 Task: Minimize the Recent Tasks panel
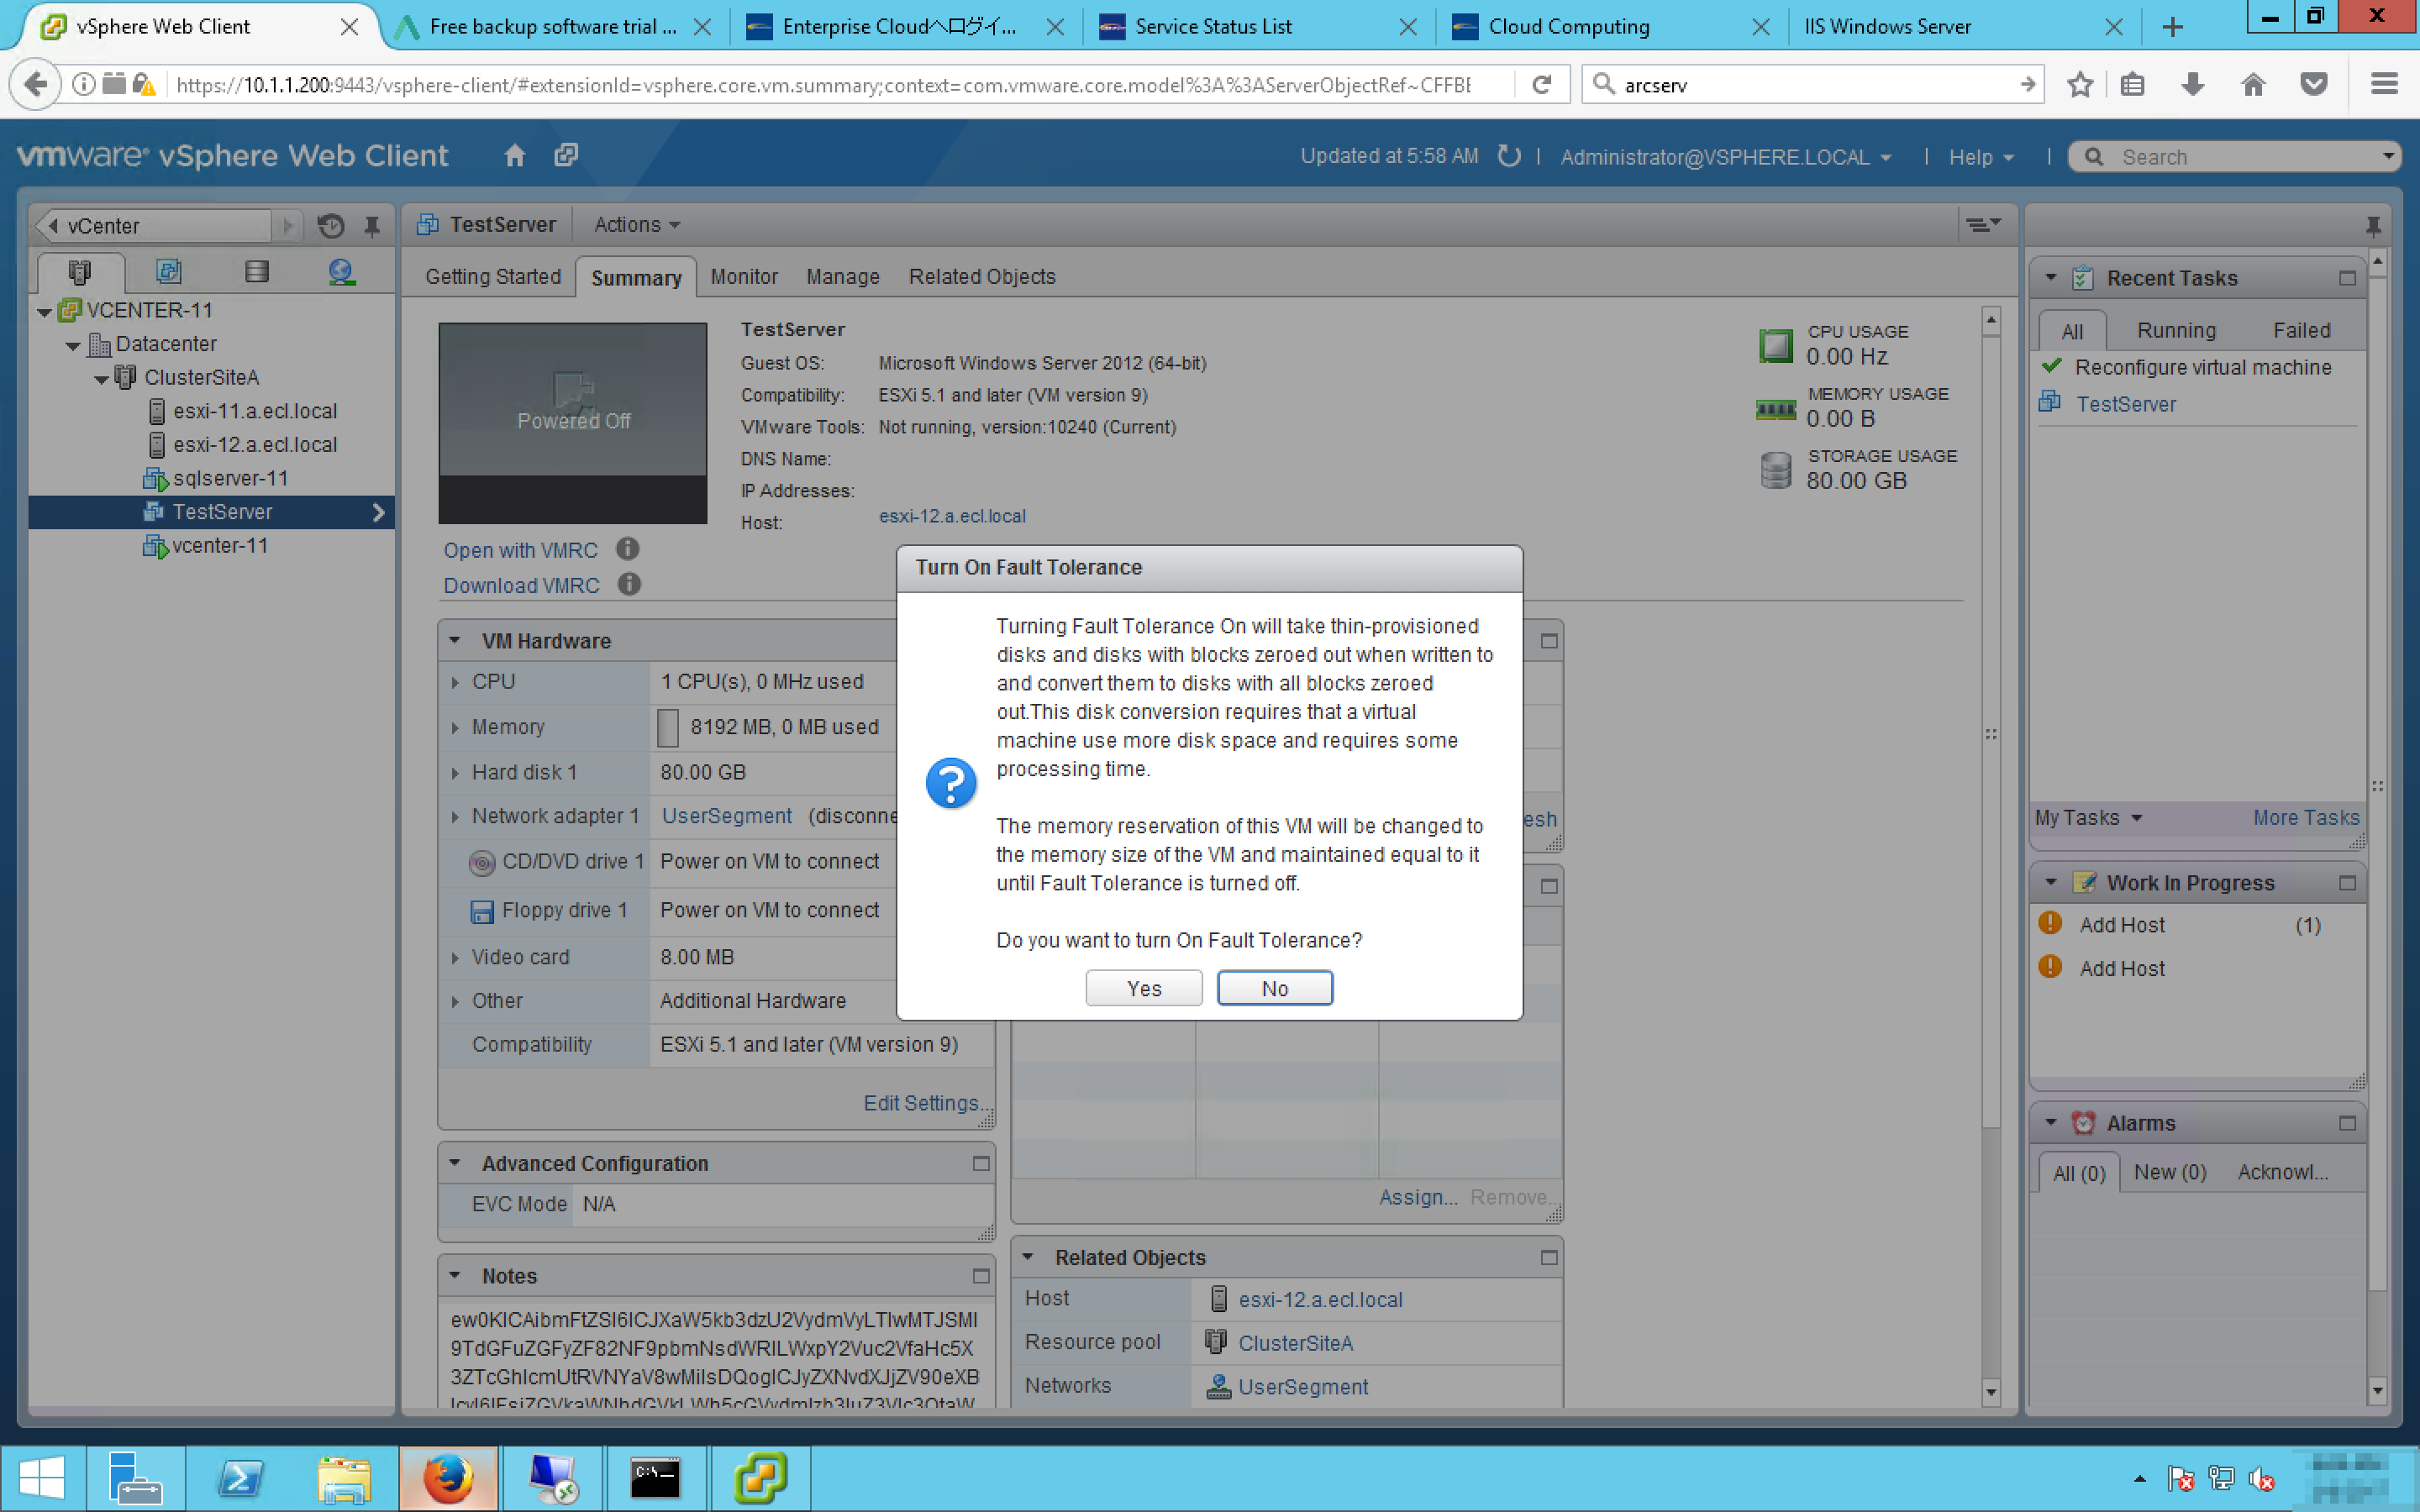click(2347, 278)
